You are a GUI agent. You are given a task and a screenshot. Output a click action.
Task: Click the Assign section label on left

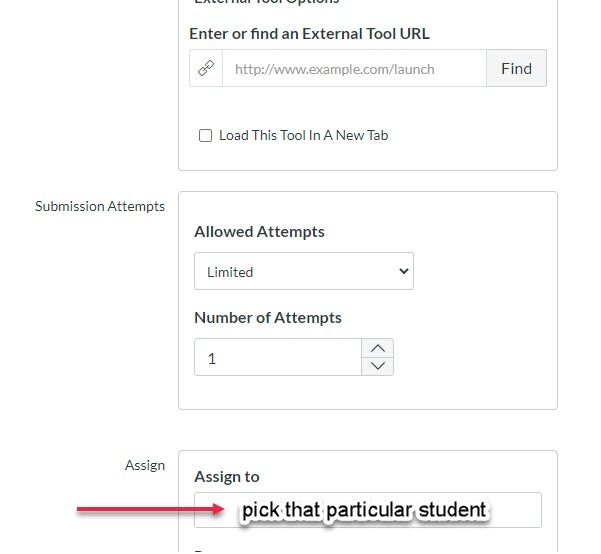(x=145, y=465)
